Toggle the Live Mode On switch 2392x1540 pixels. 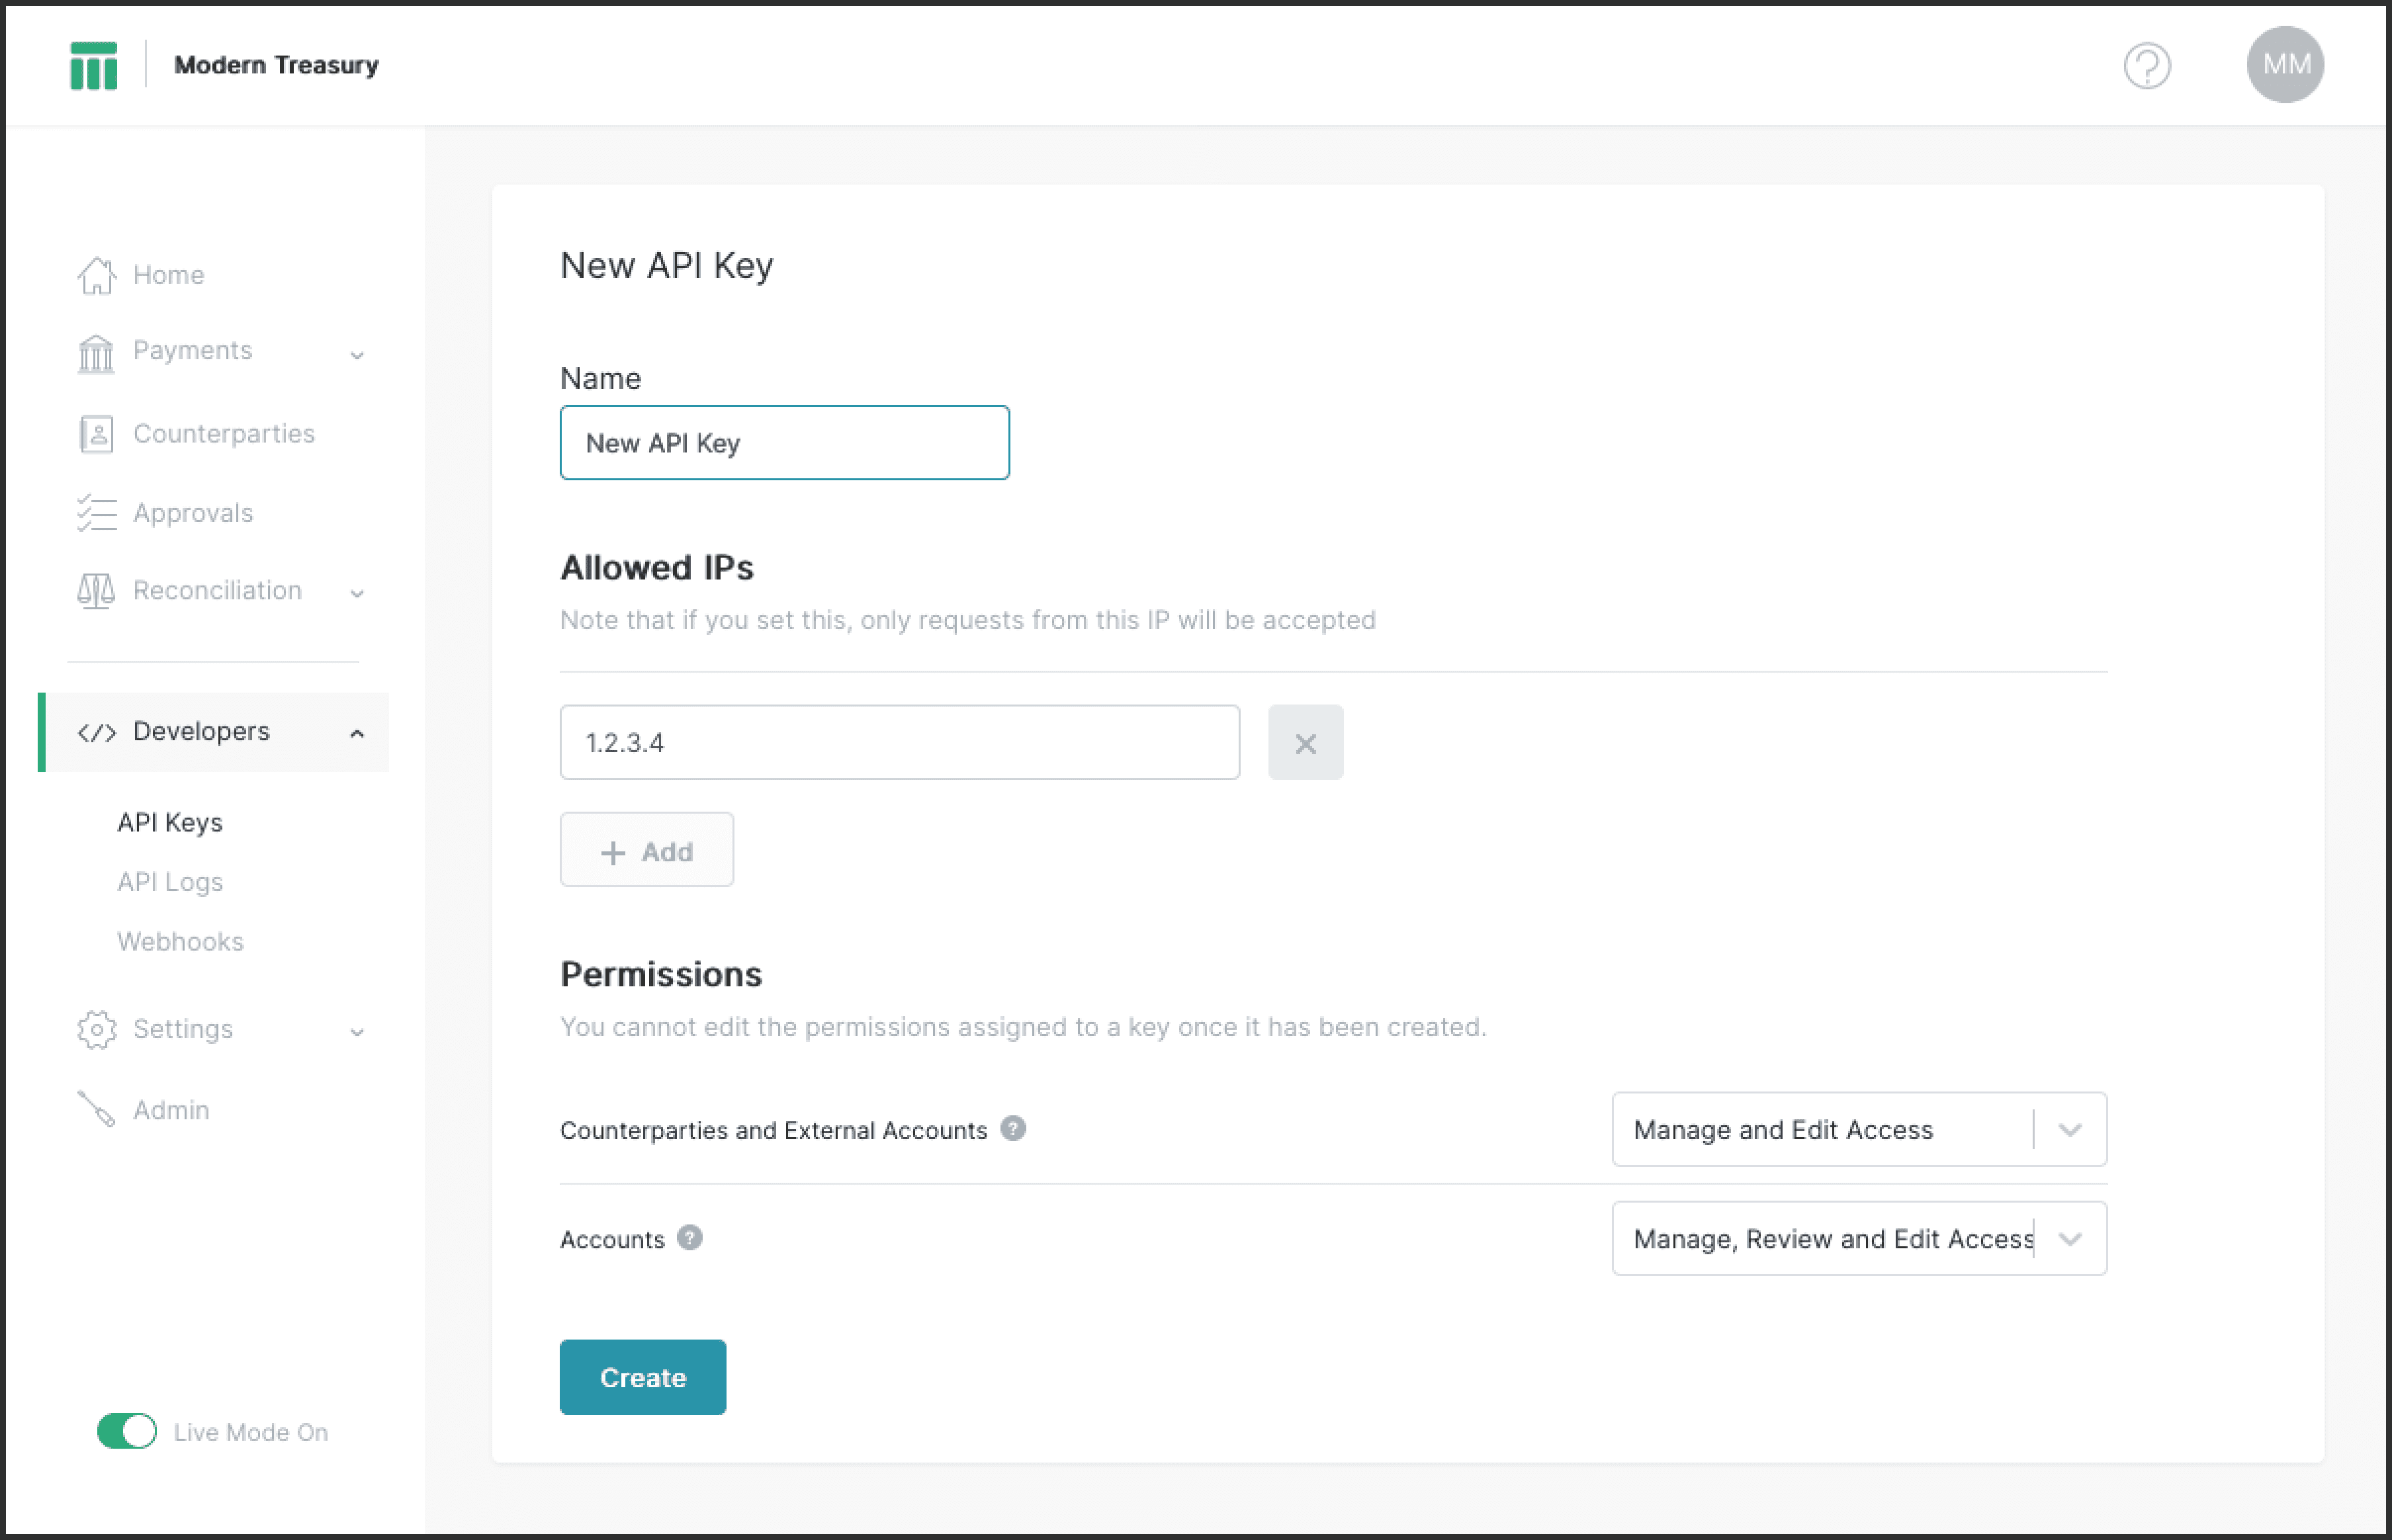(x=126, y=1432)
